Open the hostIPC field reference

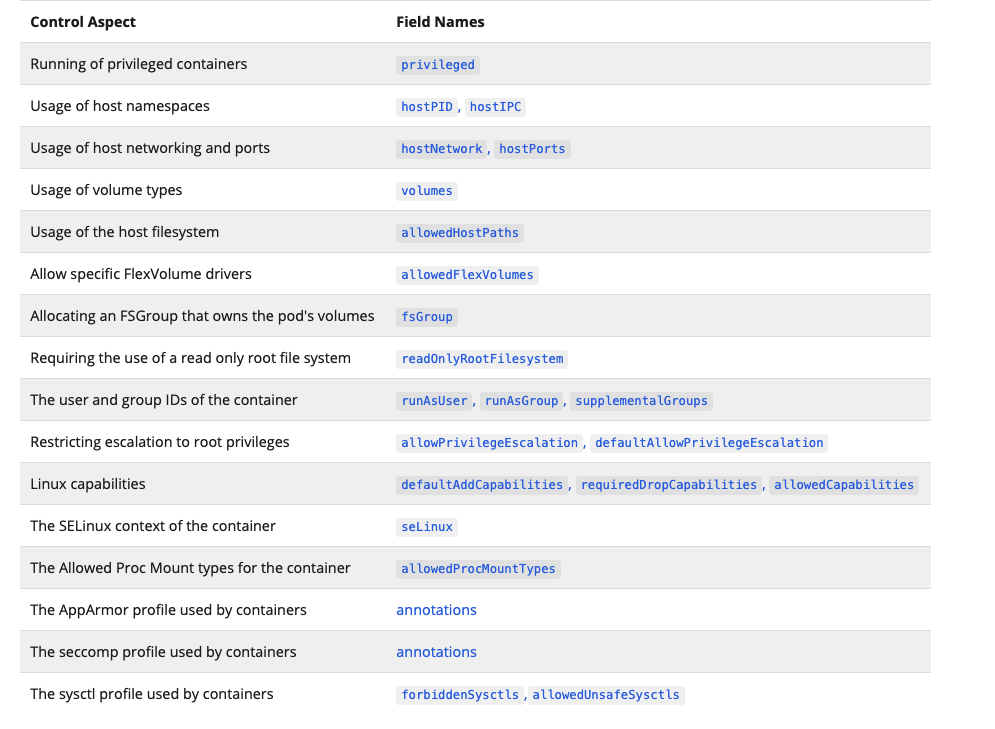[x=495, y=107]
